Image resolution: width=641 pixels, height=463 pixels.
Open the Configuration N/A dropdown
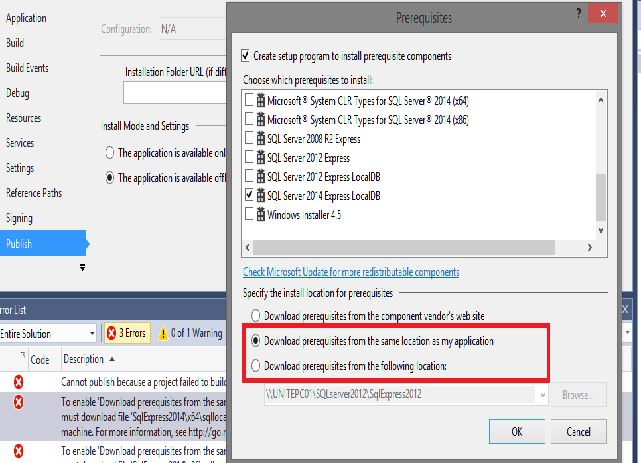point(192,29)
